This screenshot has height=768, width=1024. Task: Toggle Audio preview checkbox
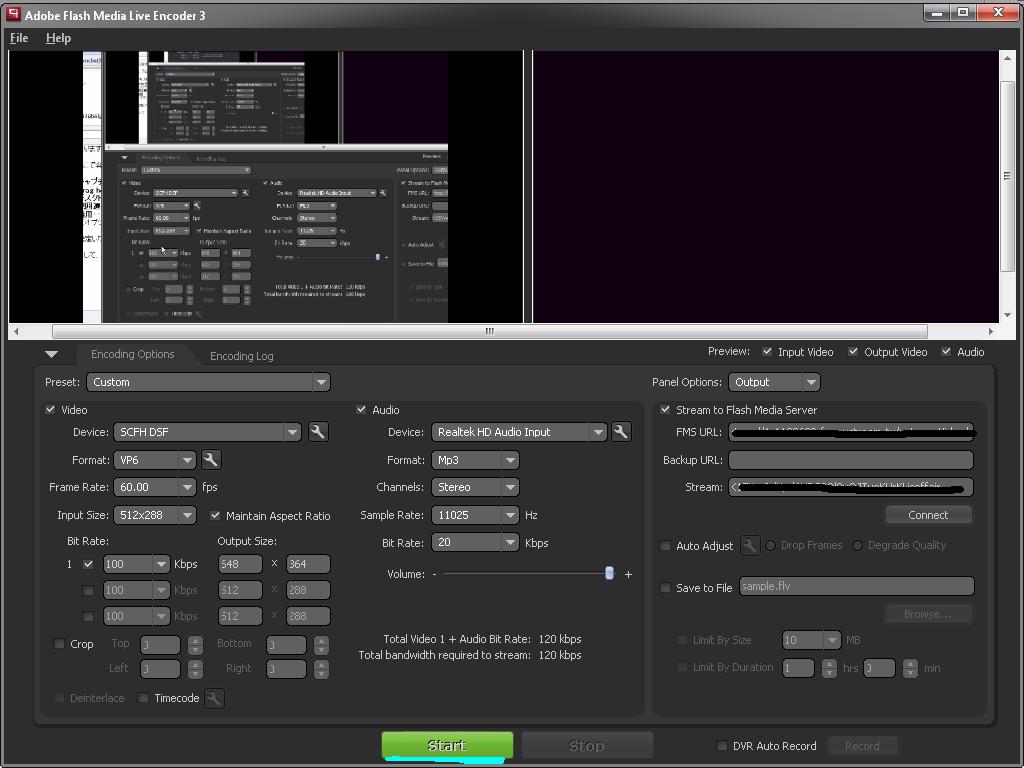point(946,351)
